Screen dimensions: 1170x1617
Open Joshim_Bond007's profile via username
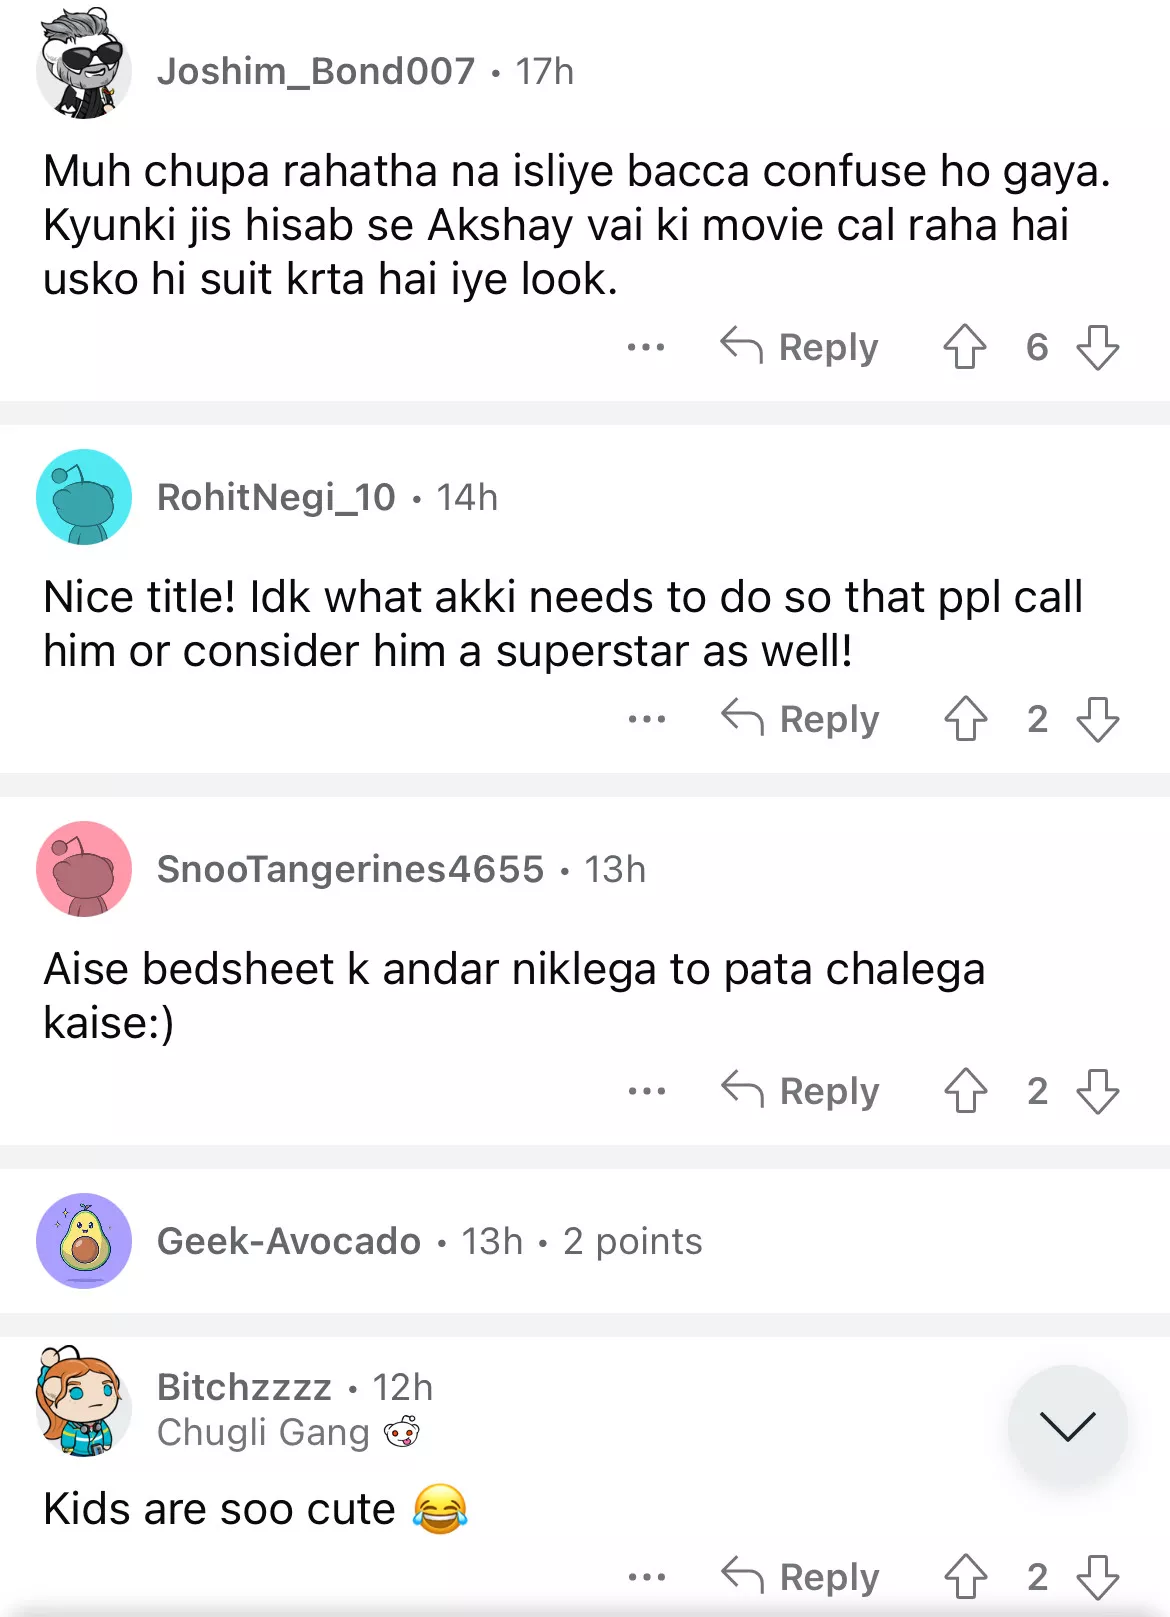(x=316, y=71)
